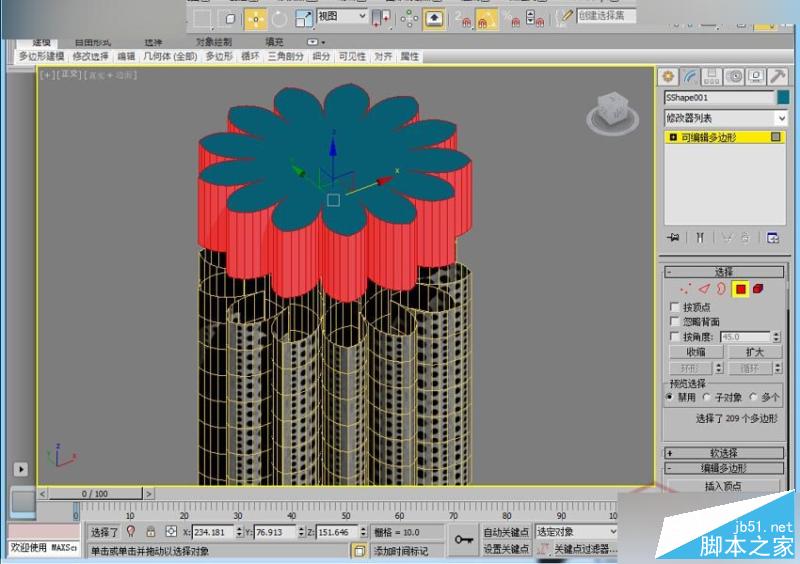Click the Element sub-object level icon
The image size is (800, 564).
pyautogui.click(x=759, y=289)
